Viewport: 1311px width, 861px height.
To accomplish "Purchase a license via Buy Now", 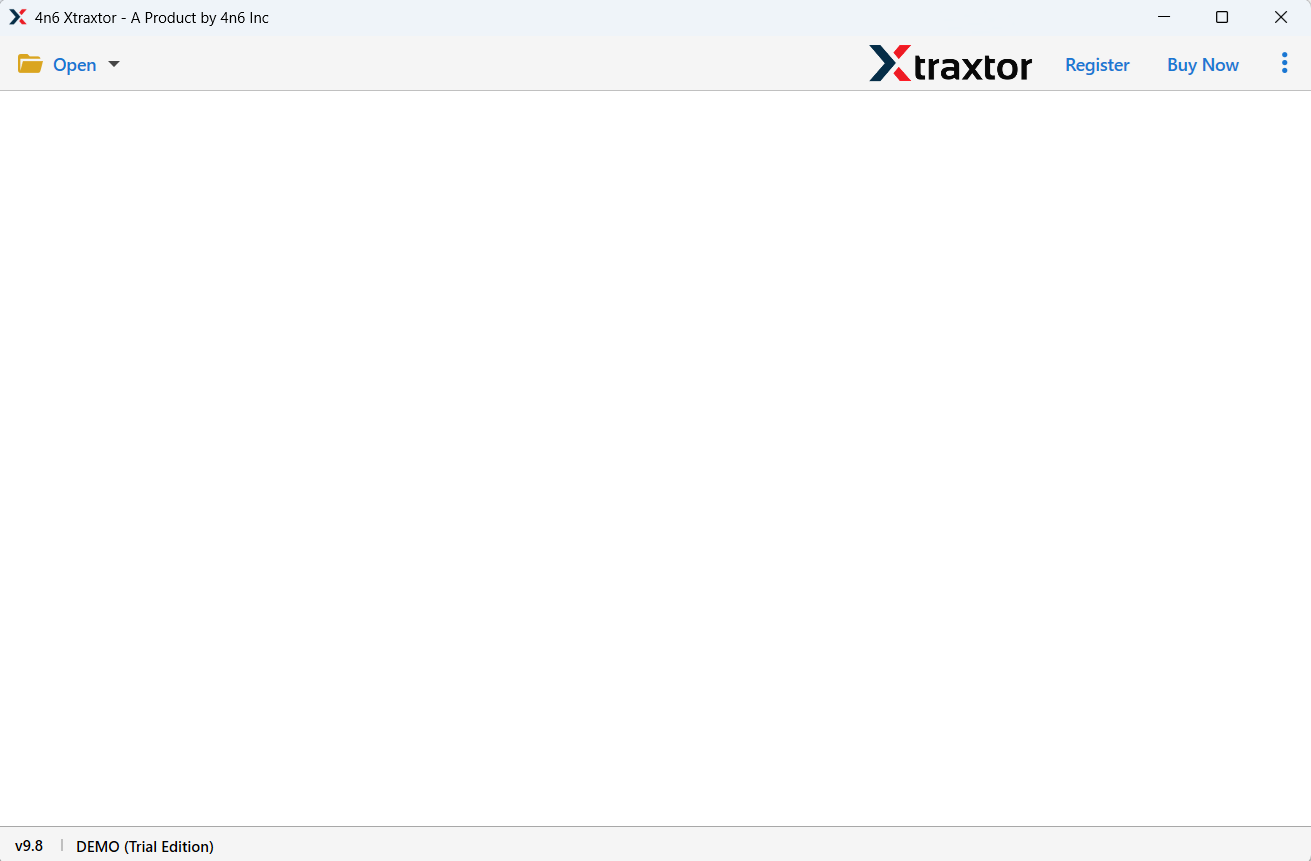I will point(1202,64).
